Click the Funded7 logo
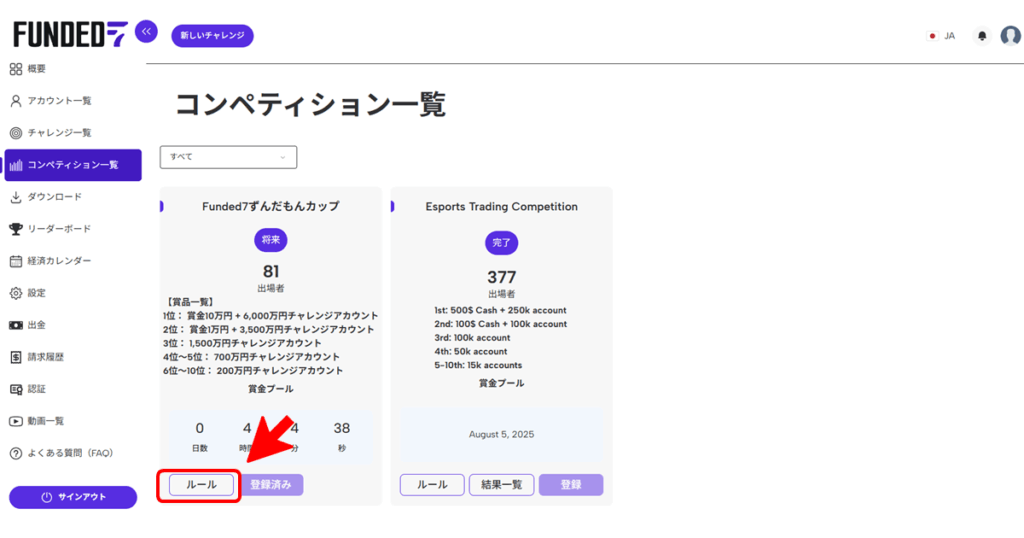The width and height of the screenshot is (1024, 538). click(71, 35)
